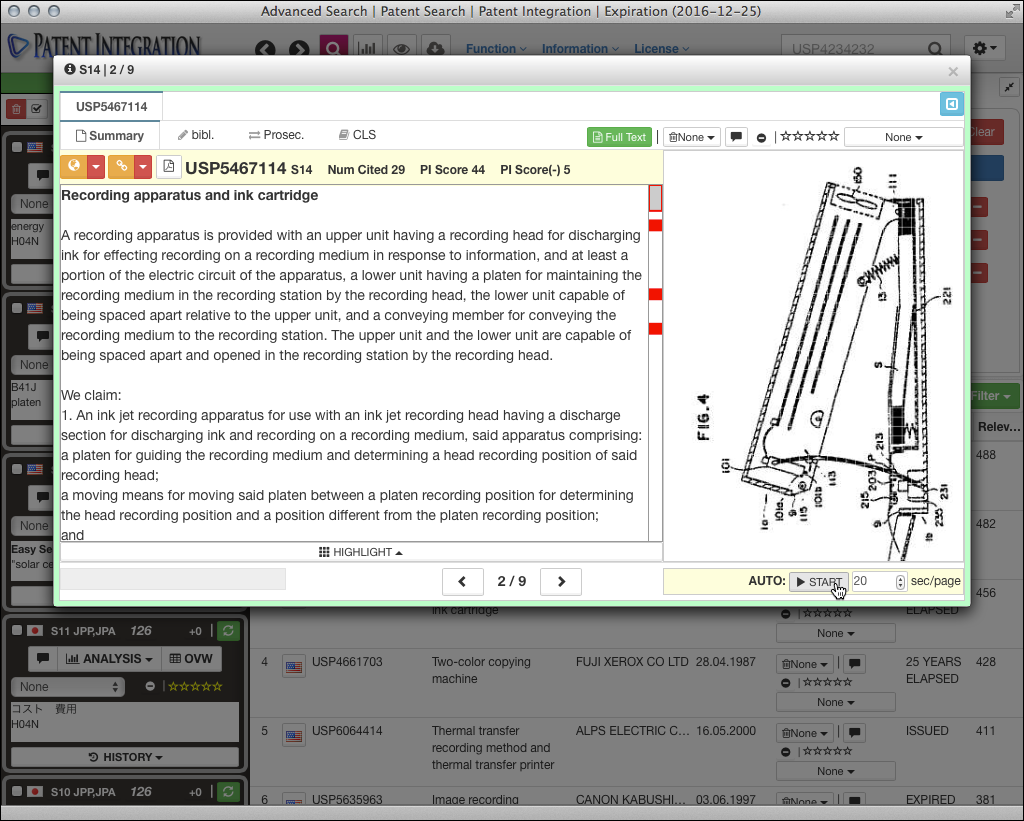
Task: Open the magenta search tool icon
Action: 333,47
